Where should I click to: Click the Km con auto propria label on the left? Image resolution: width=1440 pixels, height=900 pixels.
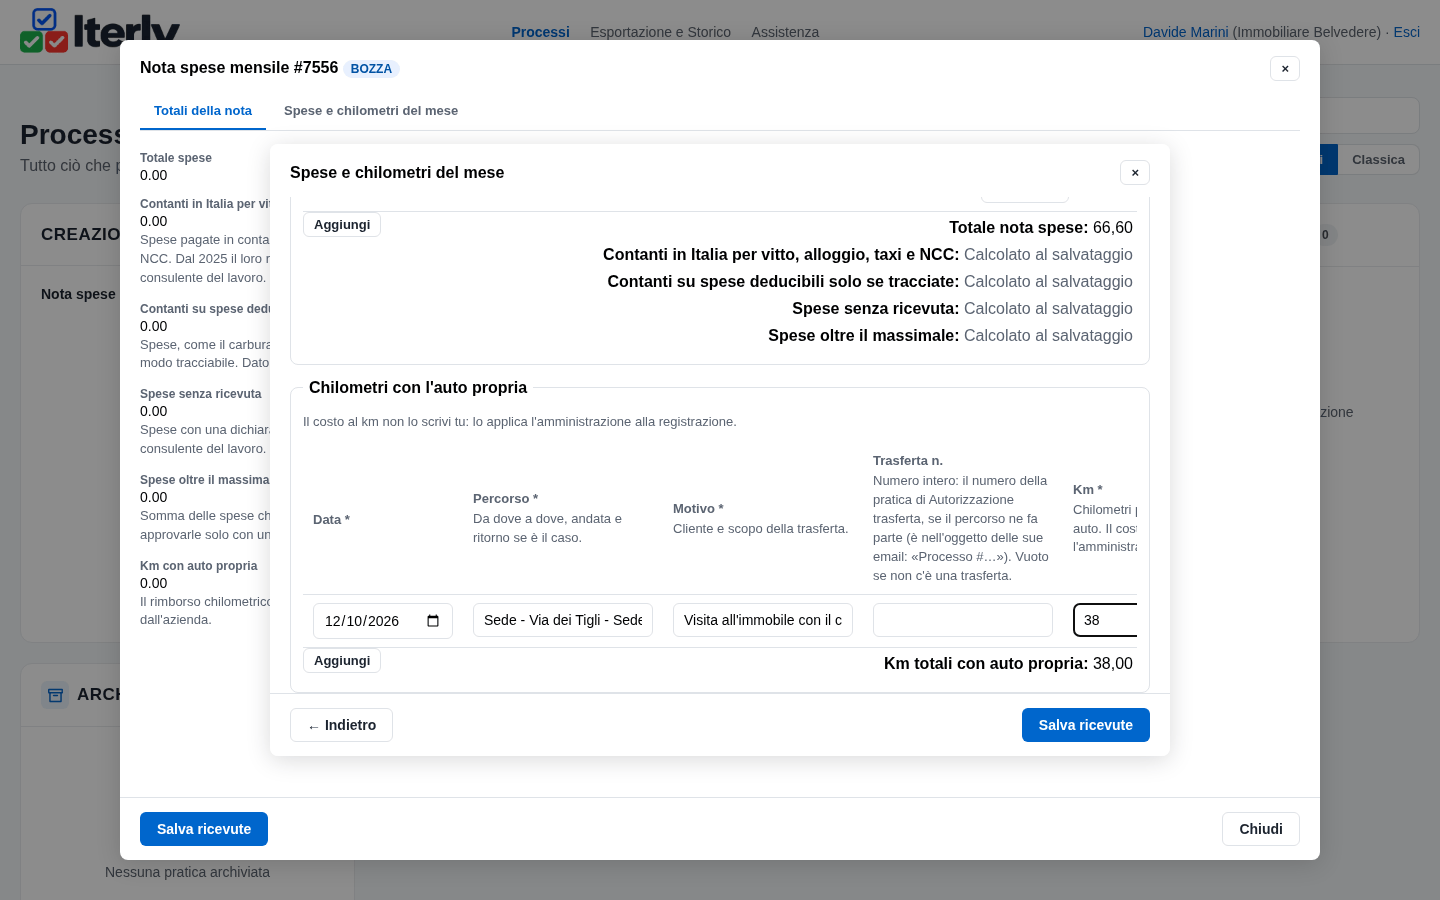click(199, 566)
